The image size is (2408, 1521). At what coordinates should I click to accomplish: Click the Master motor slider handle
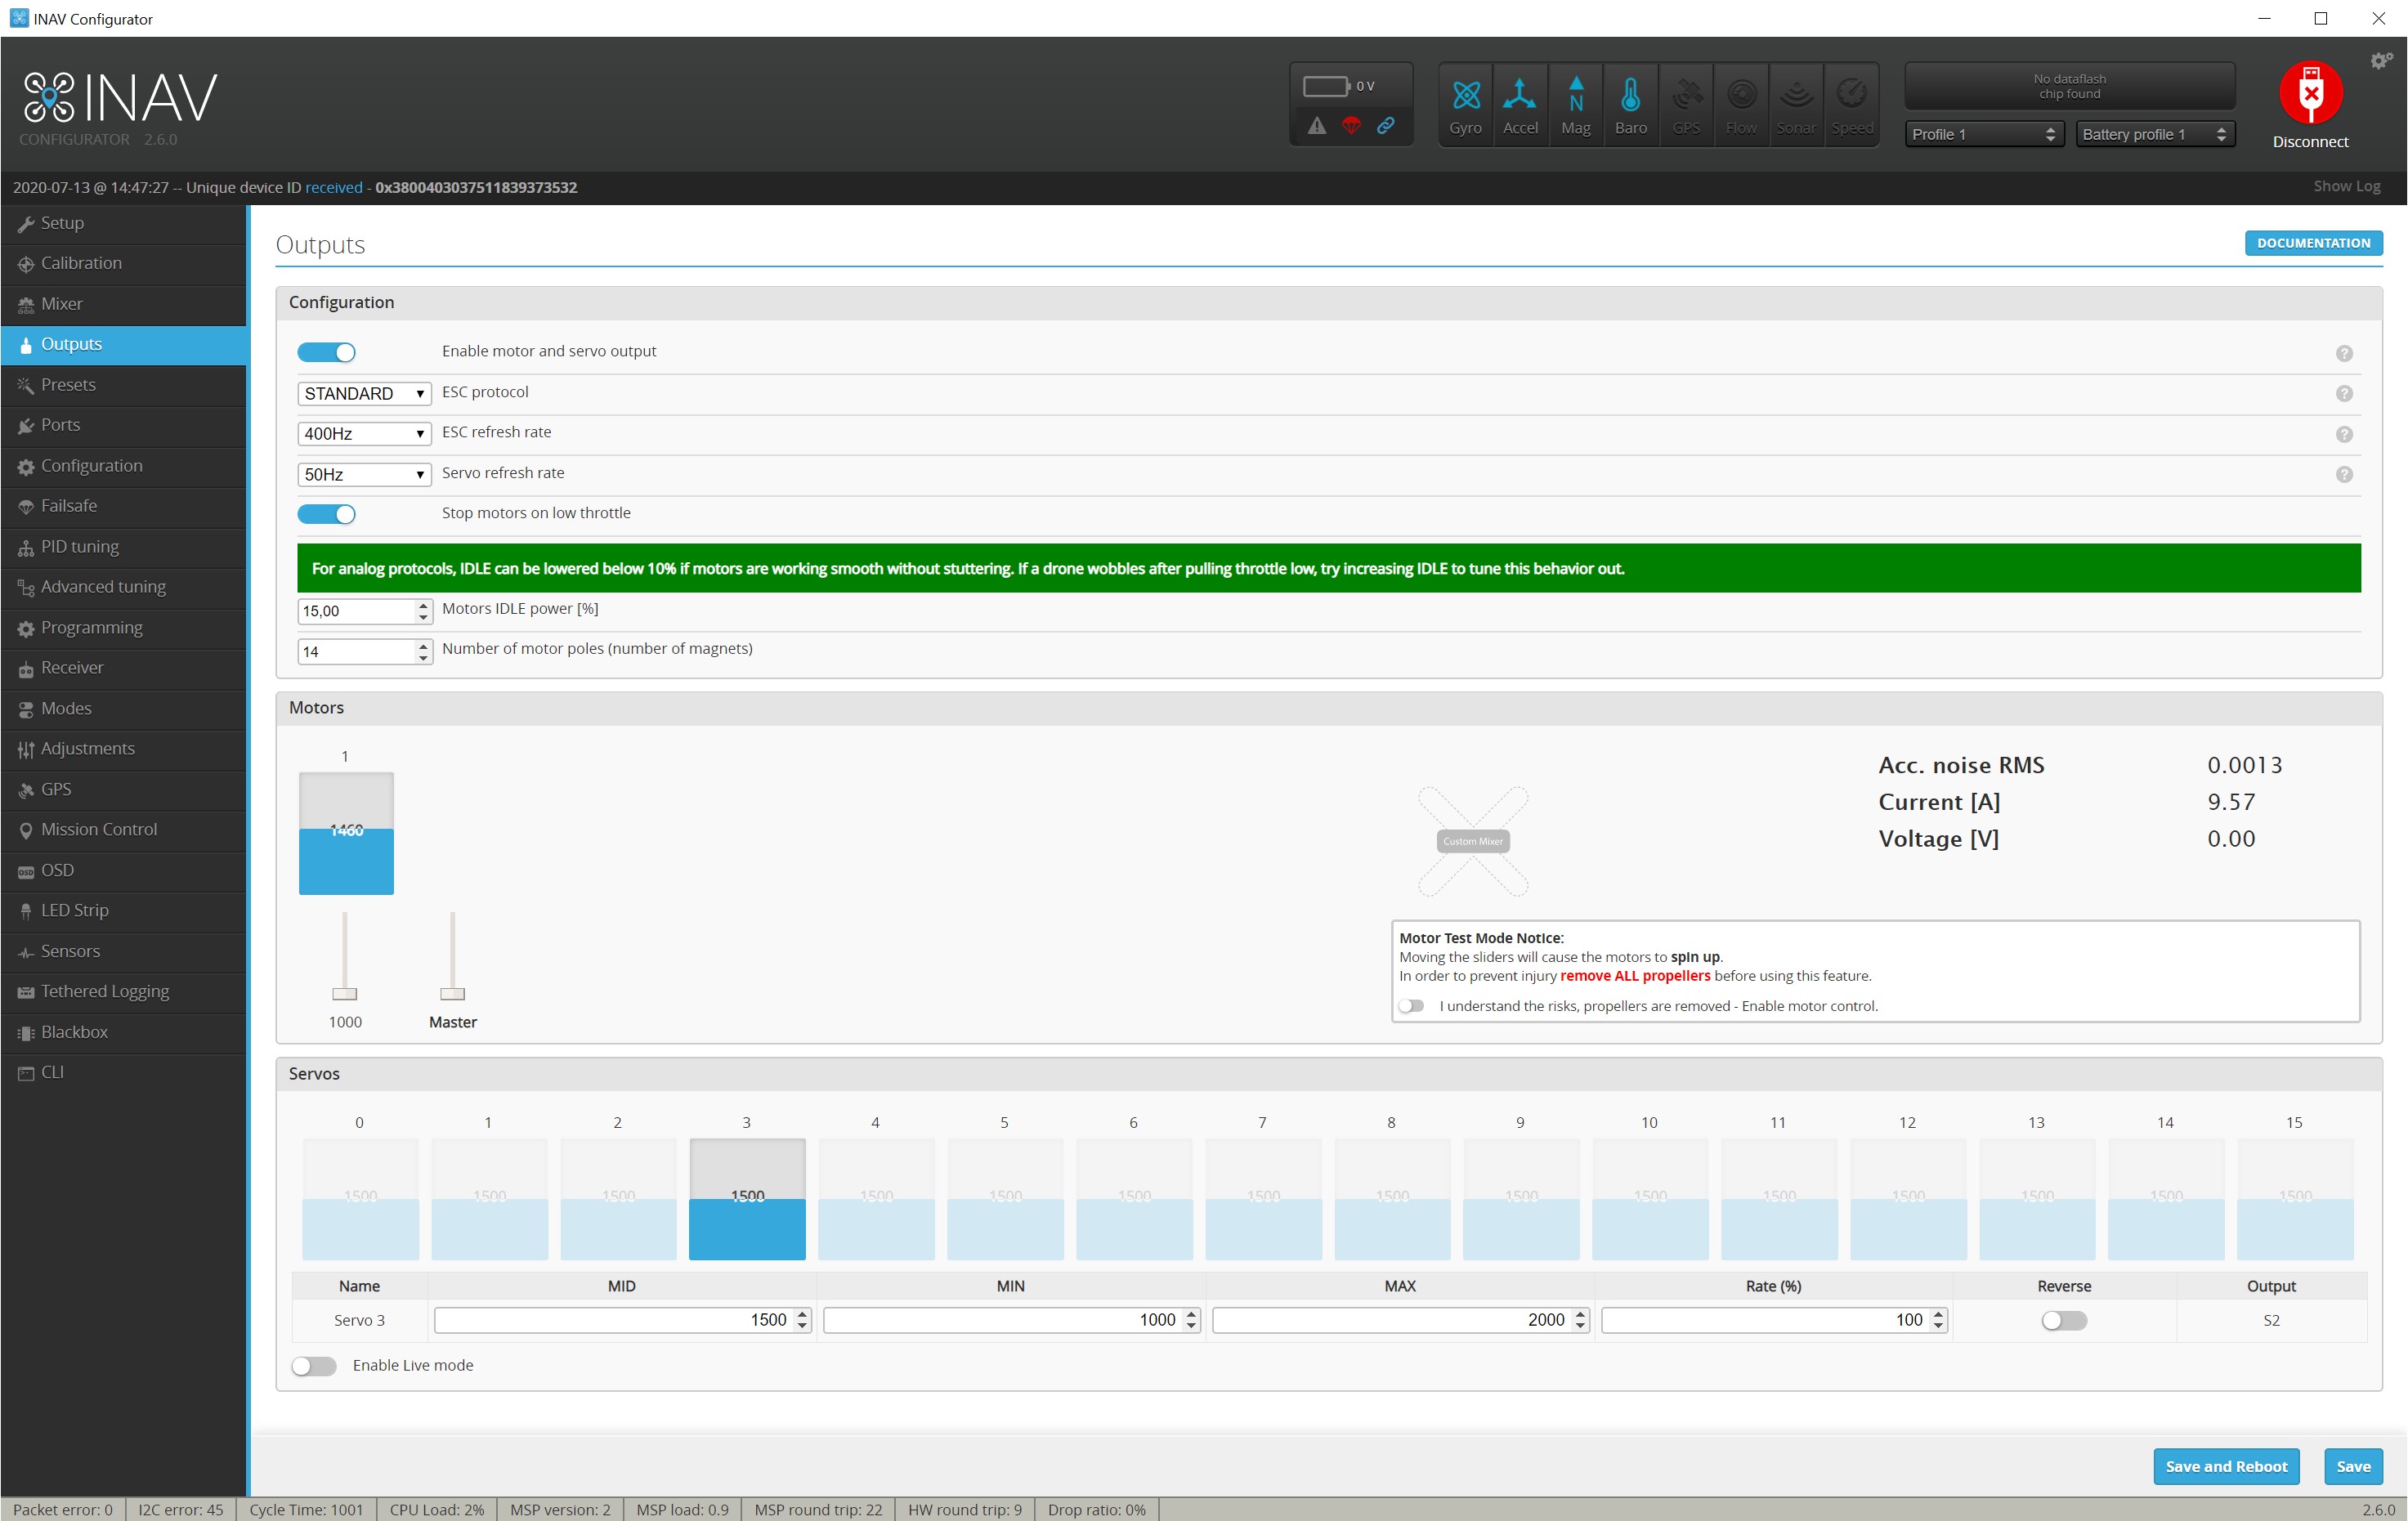point(453,993)
